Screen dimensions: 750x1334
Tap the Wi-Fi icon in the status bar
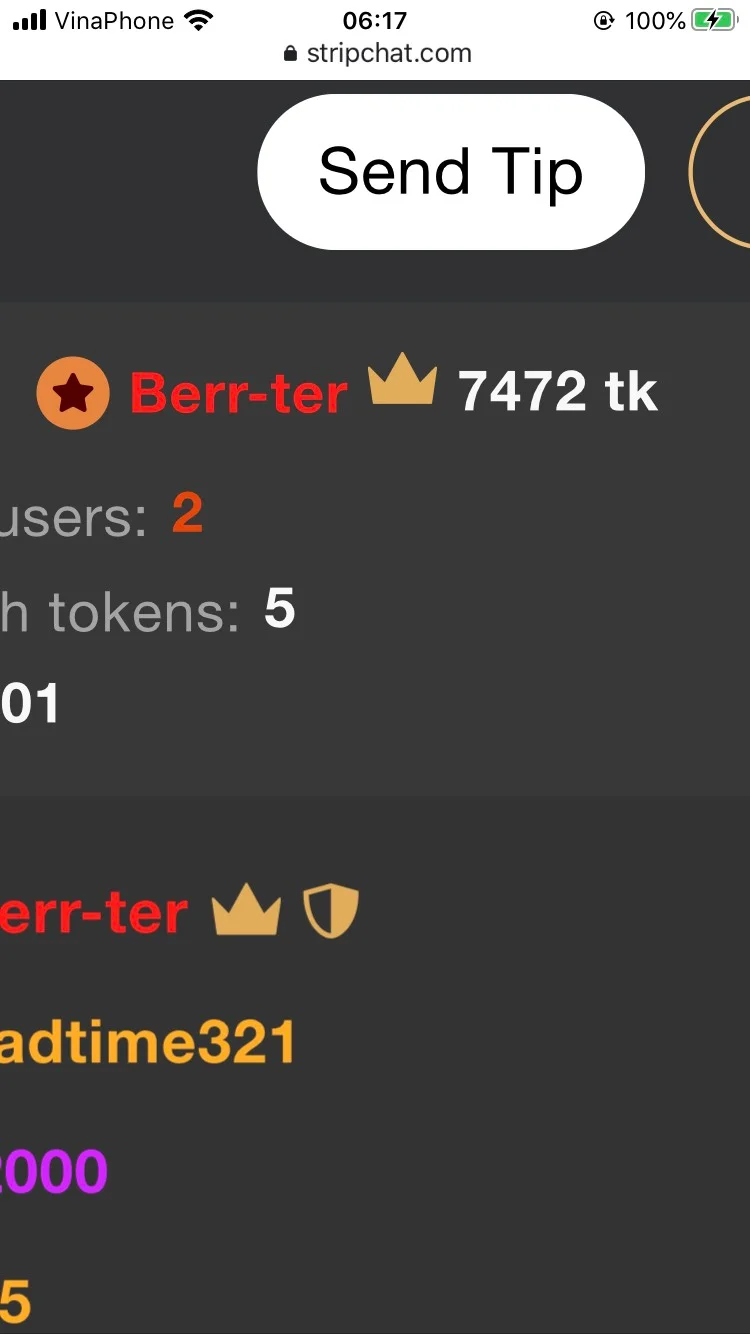pyautogui.click(x=199, y=21)
